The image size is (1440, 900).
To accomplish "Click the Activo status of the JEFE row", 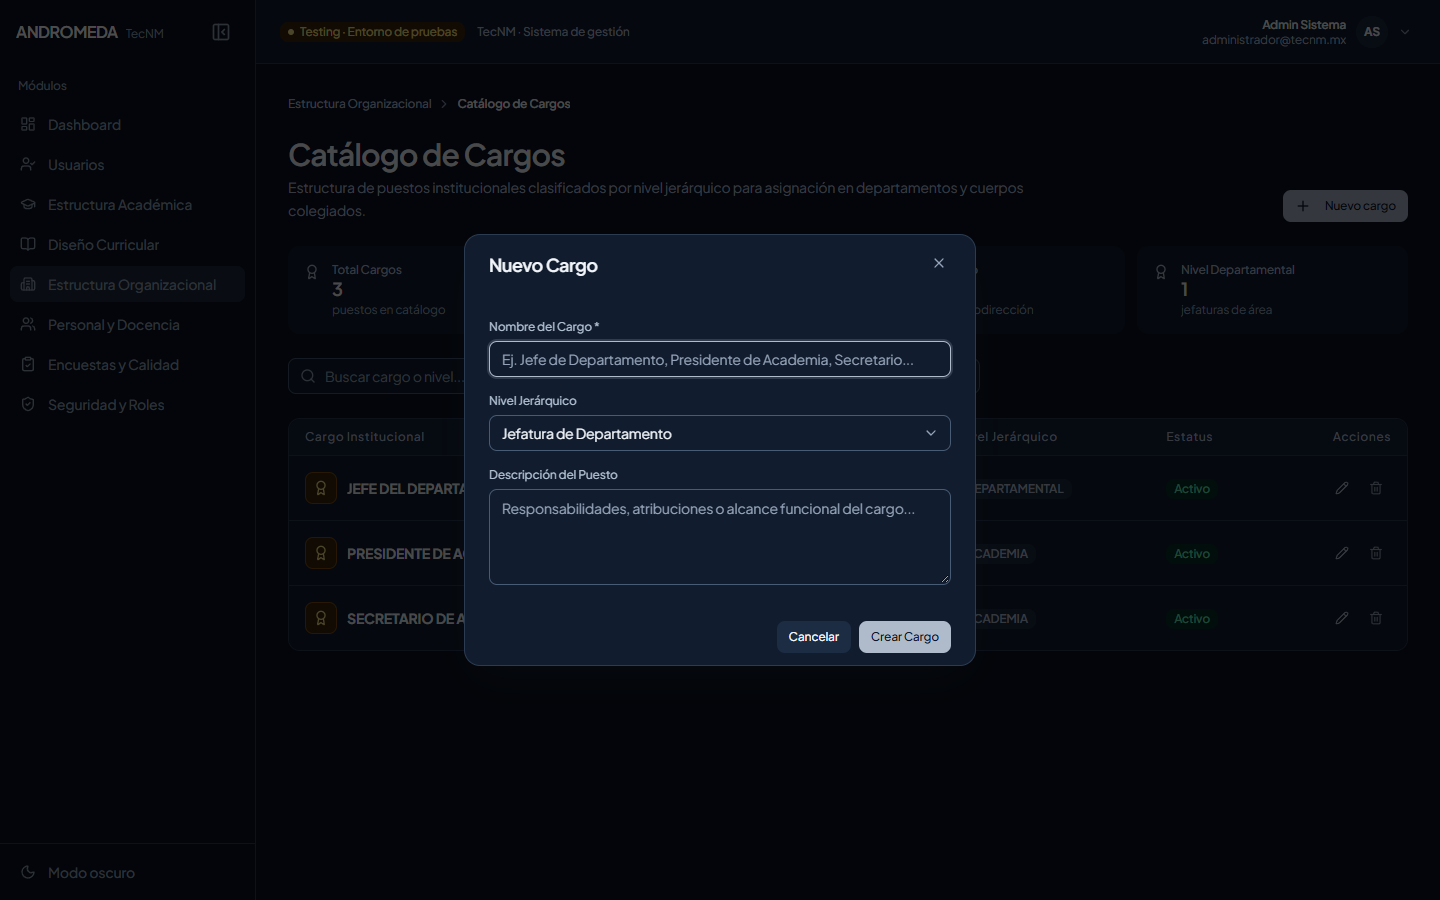I will pos(1192,488).
